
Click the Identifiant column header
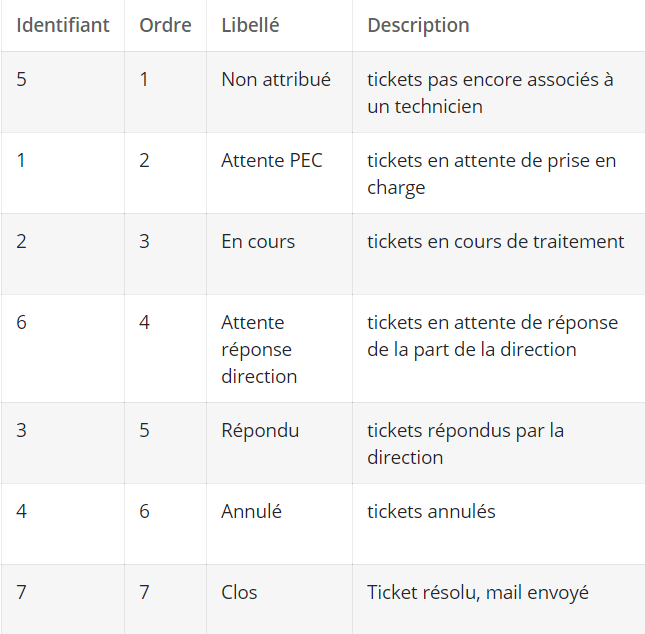(63, 25)
